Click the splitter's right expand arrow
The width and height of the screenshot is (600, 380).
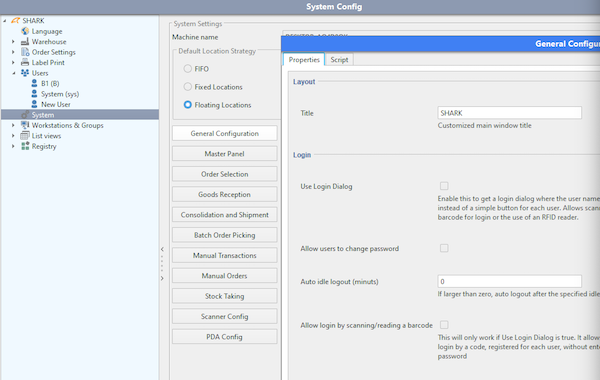tap(162, 278)
